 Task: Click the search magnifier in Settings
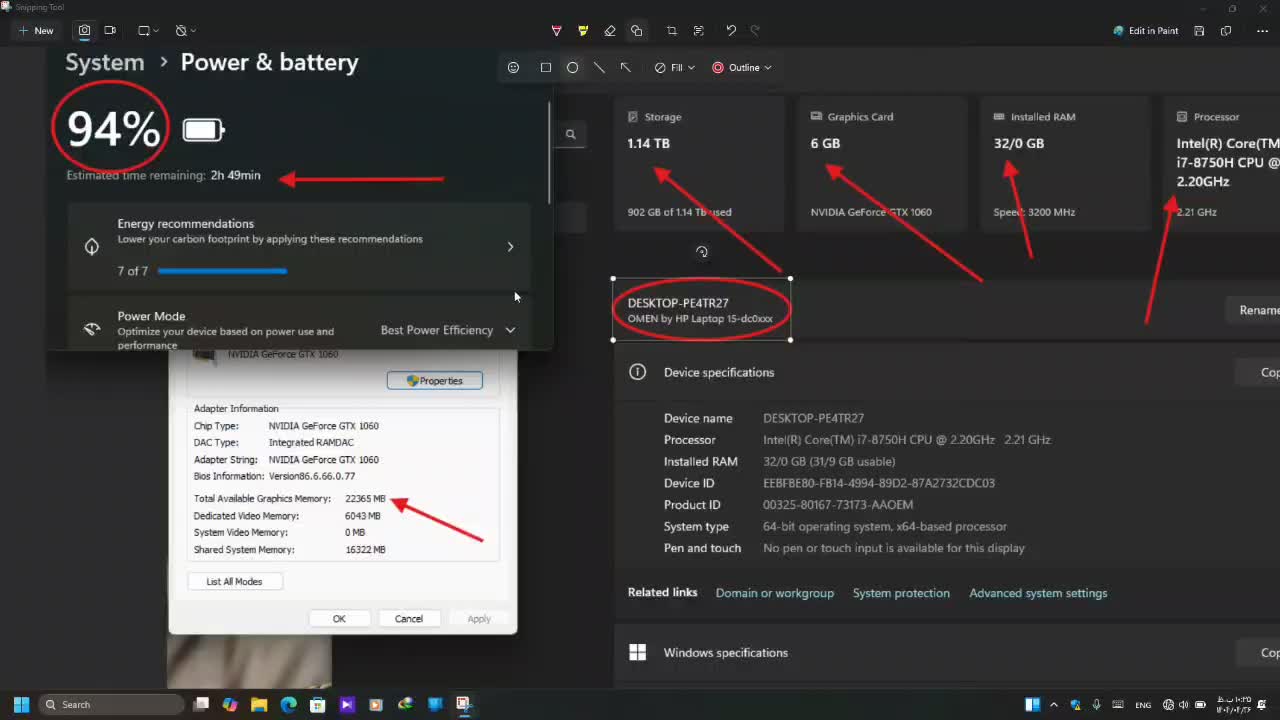(x=570, y=134)
